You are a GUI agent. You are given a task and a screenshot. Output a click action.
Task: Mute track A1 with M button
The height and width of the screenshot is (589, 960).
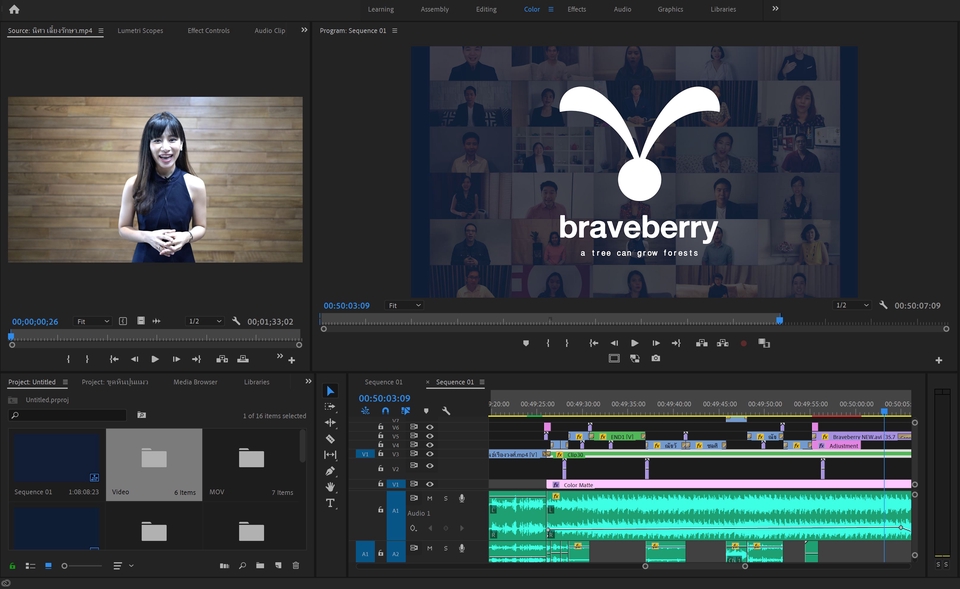tap(429, 498)
